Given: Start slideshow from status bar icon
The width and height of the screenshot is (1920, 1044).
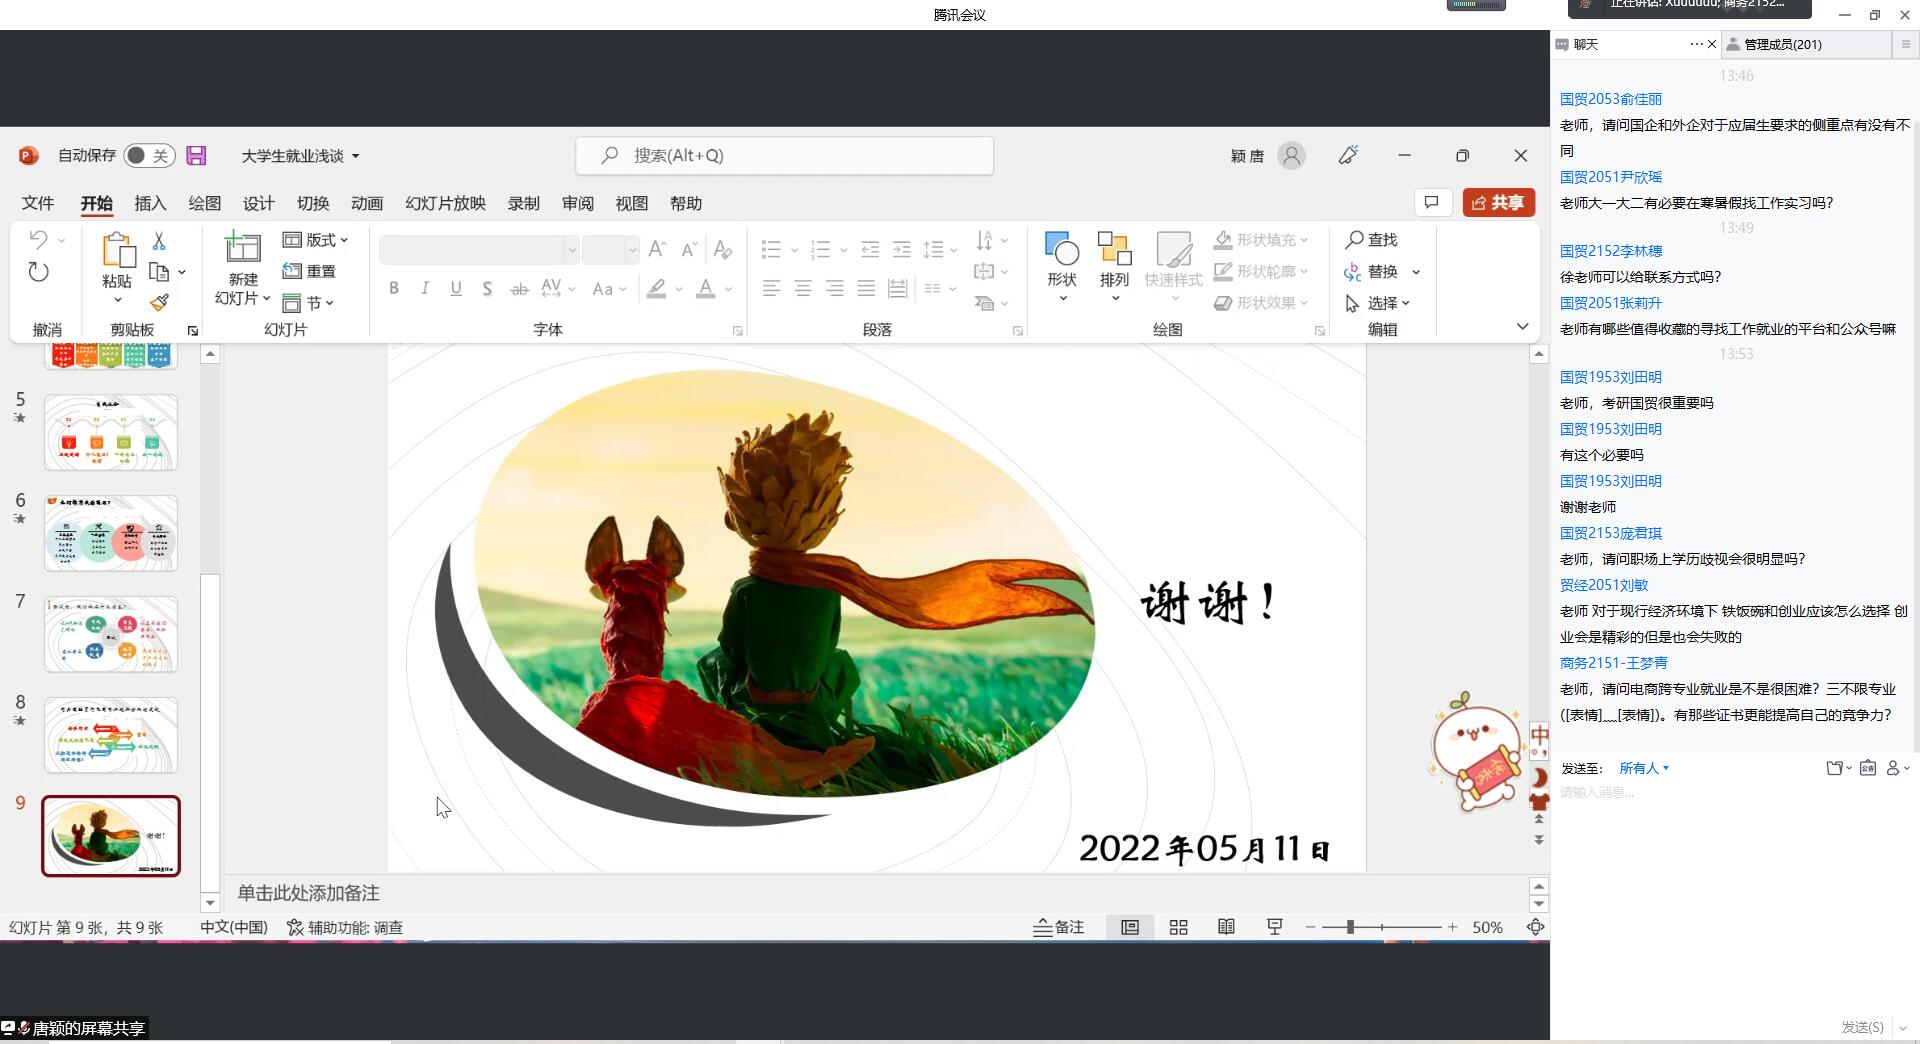Looking at the screenshot, I should (x=1274, y=927).
